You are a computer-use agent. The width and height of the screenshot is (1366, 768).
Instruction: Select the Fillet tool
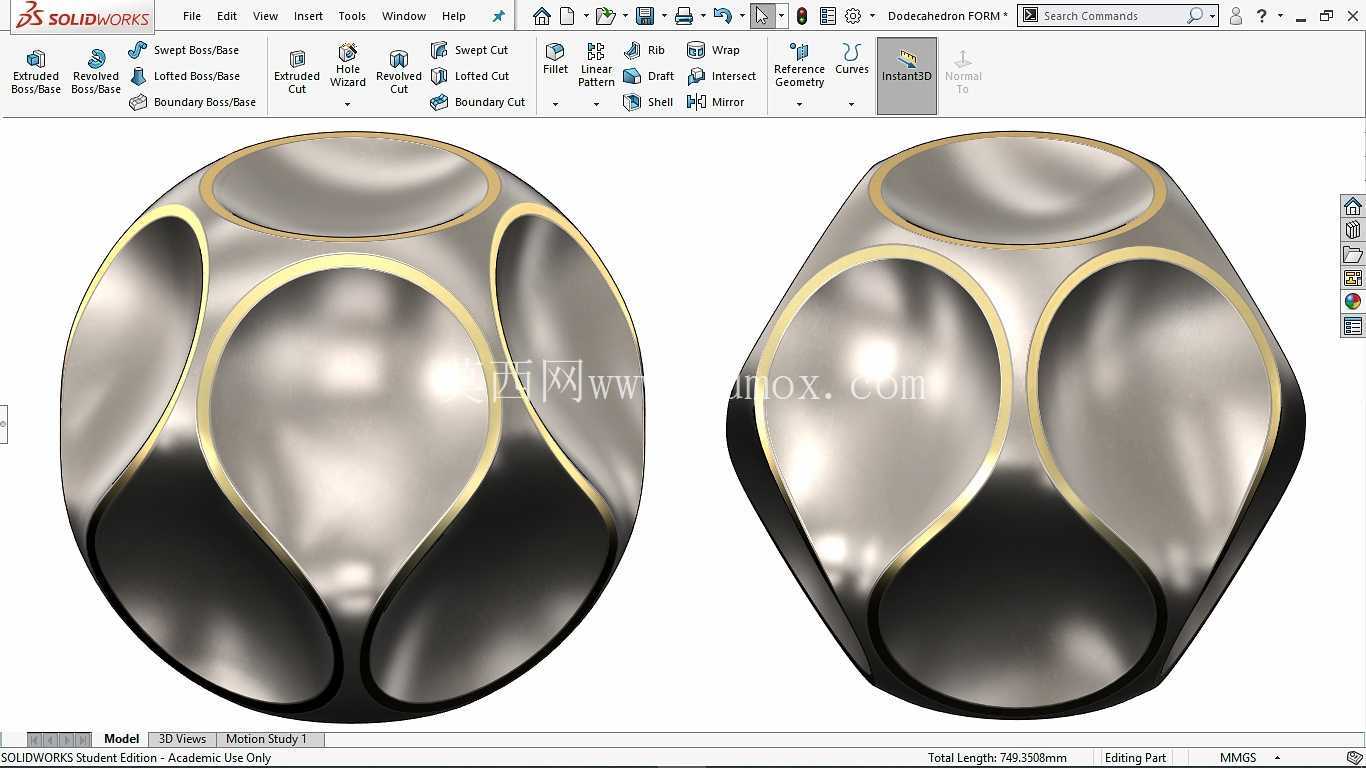555,59
